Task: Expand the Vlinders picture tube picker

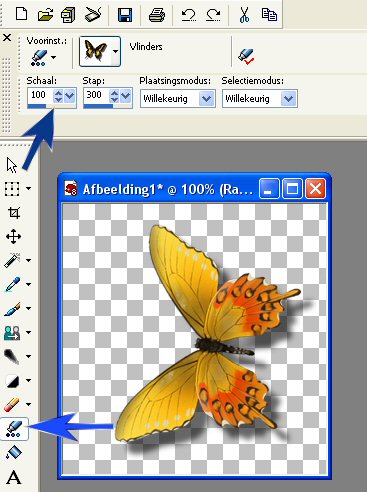Action: [115, 52]
